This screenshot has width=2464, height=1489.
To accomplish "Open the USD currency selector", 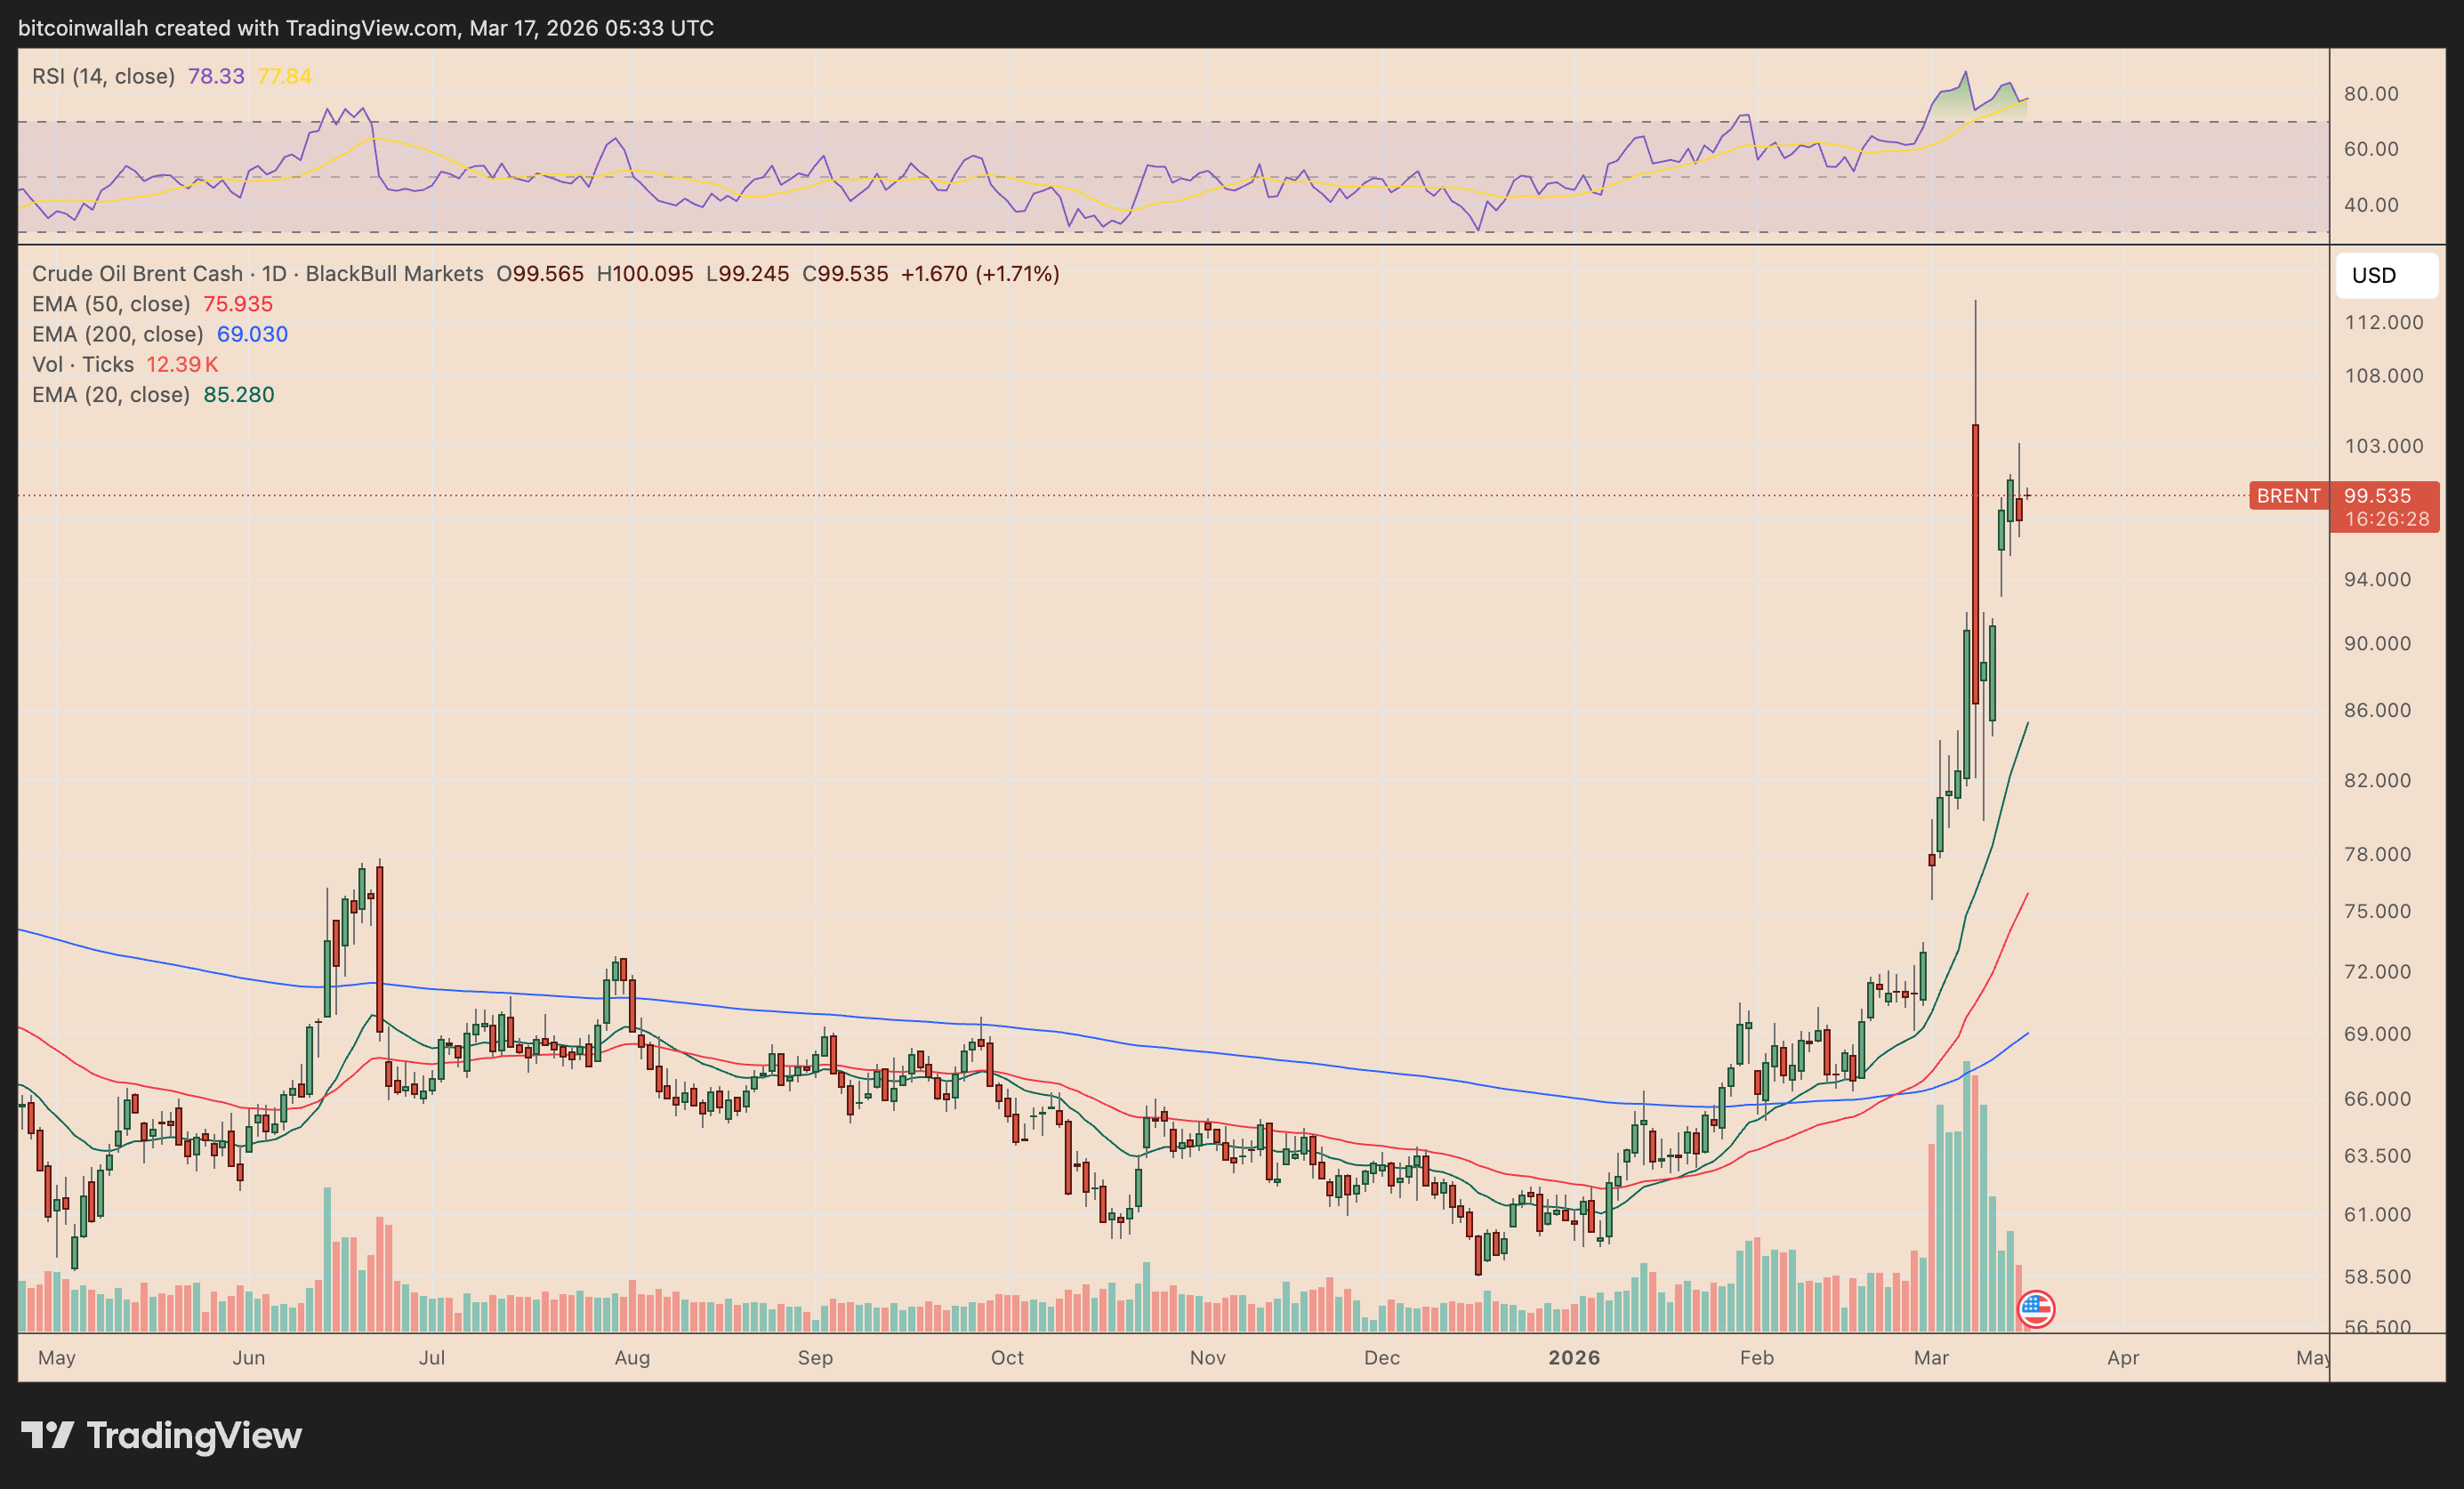I will click(2386, 275).
